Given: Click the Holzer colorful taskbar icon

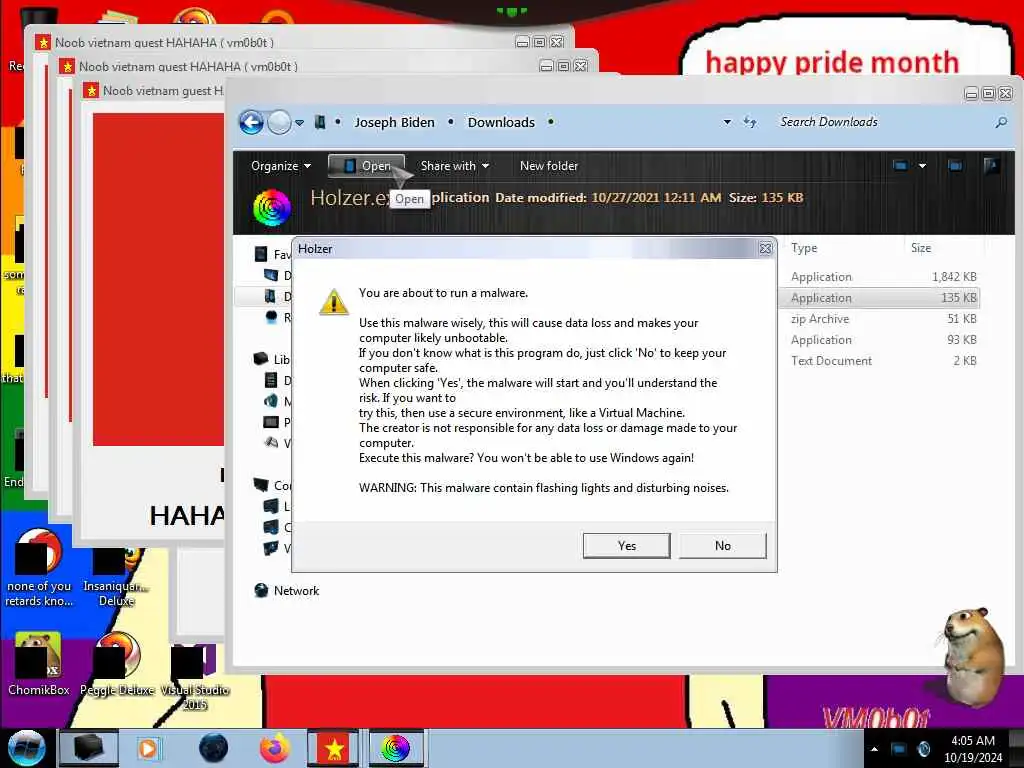Looking at the screenshot, I should pos(395,748).
